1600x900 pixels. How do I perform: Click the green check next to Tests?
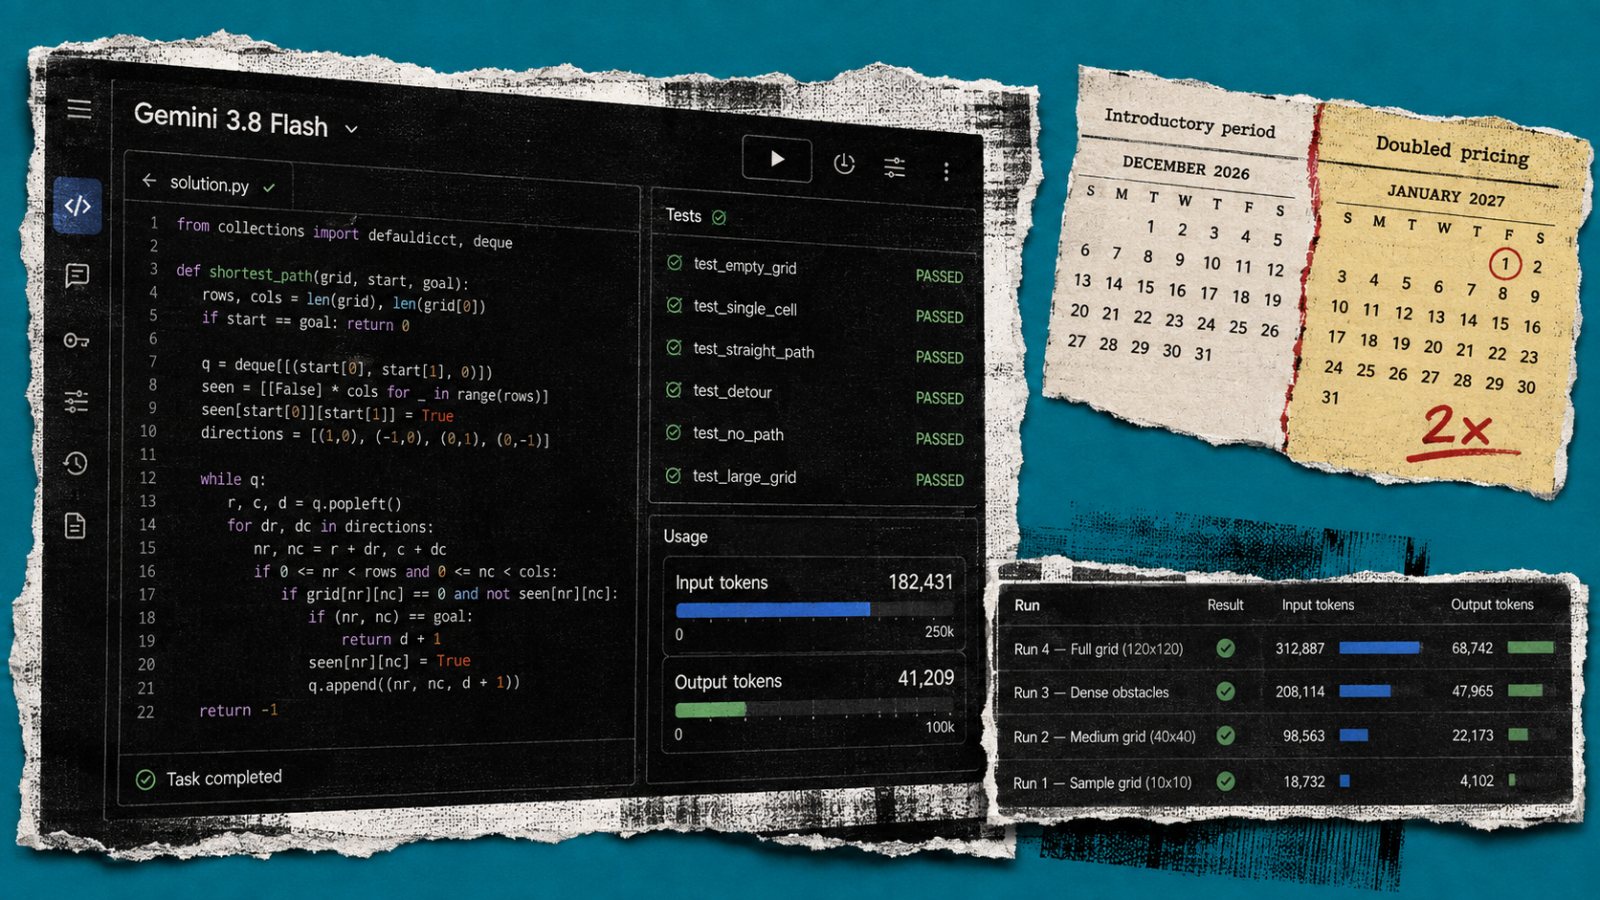click(x=719, y=216)
